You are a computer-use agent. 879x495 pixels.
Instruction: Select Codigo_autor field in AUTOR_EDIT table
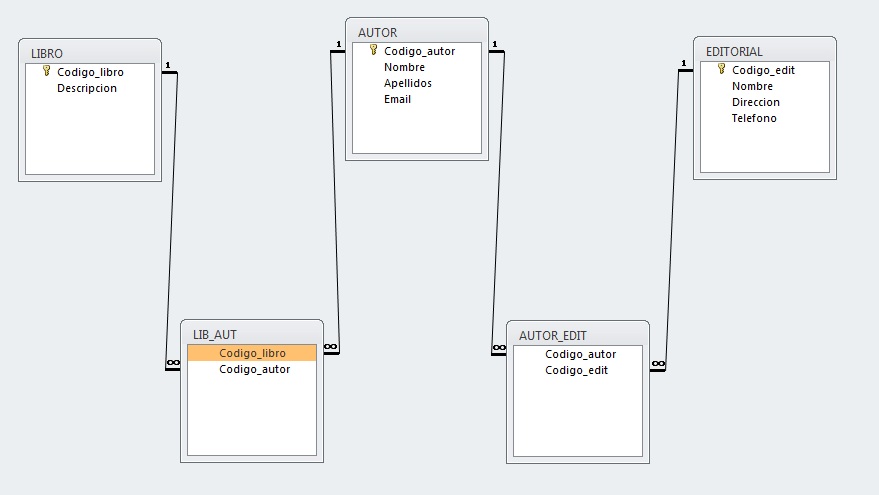click(x=580, y=354)
